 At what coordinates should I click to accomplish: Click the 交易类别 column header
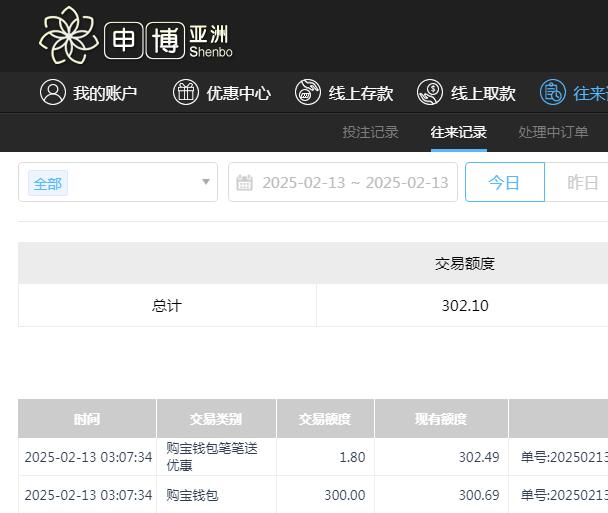point(216,419)
